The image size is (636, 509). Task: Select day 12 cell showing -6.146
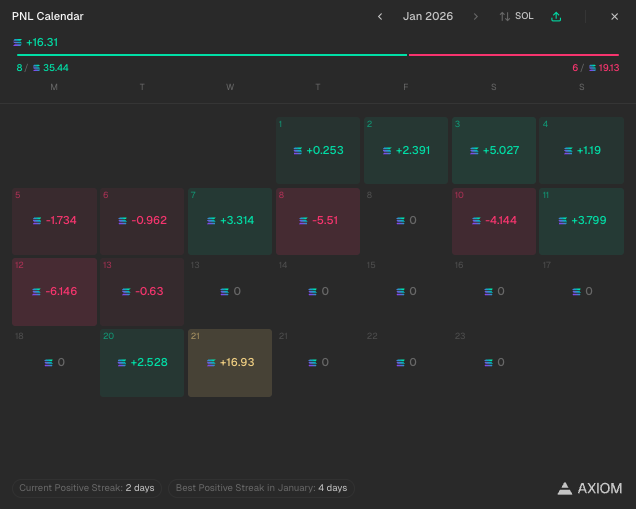(x=54, y=292)
